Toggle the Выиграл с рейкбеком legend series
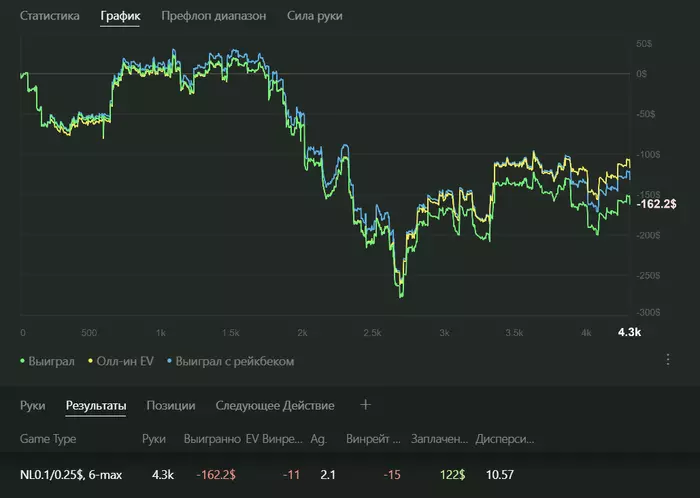Image resolution: width=700 pixels, height=498 pixels. coord(230,361)
